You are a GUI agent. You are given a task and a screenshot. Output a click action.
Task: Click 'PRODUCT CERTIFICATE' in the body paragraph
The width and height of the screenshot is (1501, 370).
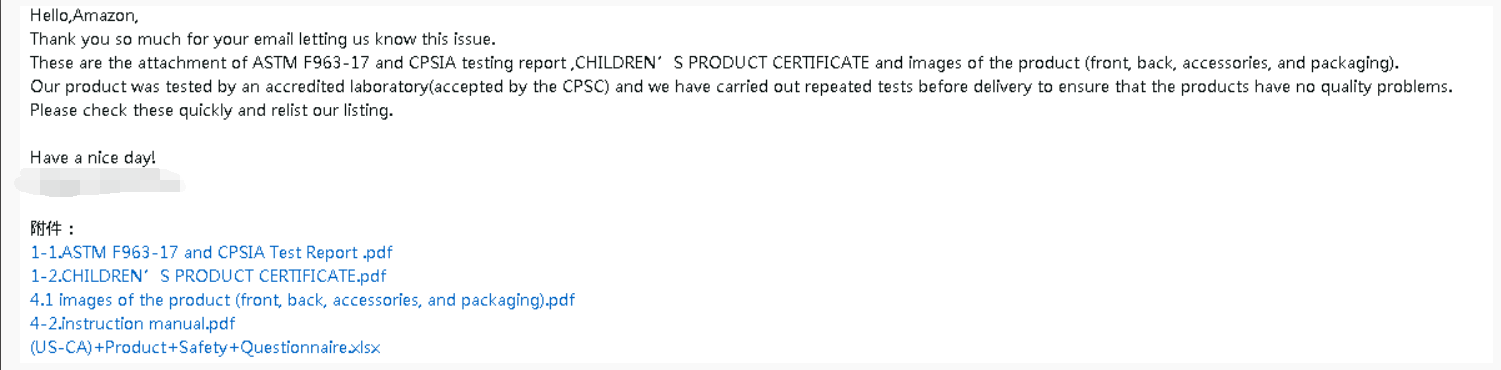click(765, 63)
